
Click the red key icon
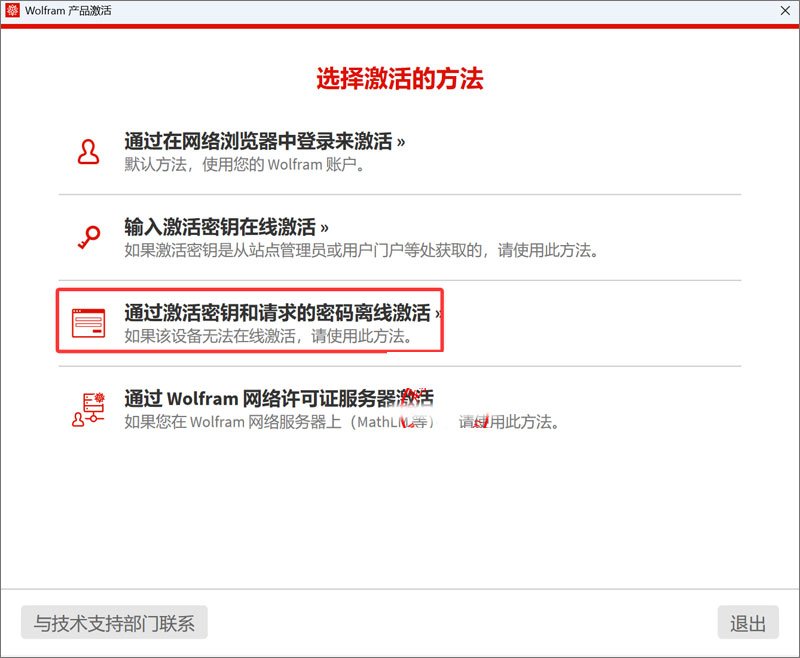[89, 237]
